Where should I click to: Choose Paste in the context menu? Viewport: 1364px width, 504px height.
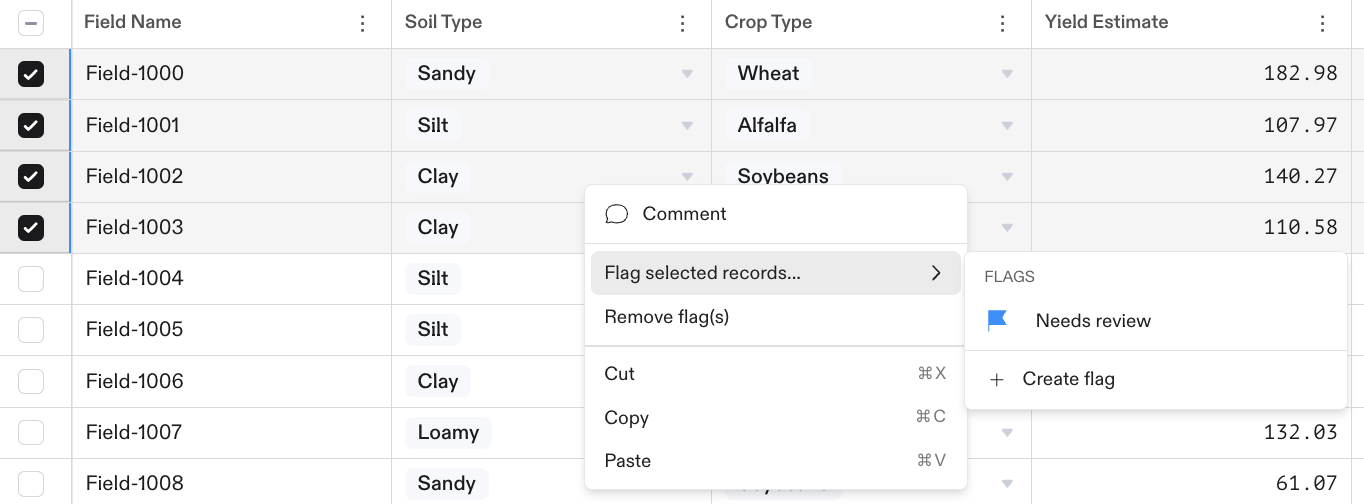(628, 461)
